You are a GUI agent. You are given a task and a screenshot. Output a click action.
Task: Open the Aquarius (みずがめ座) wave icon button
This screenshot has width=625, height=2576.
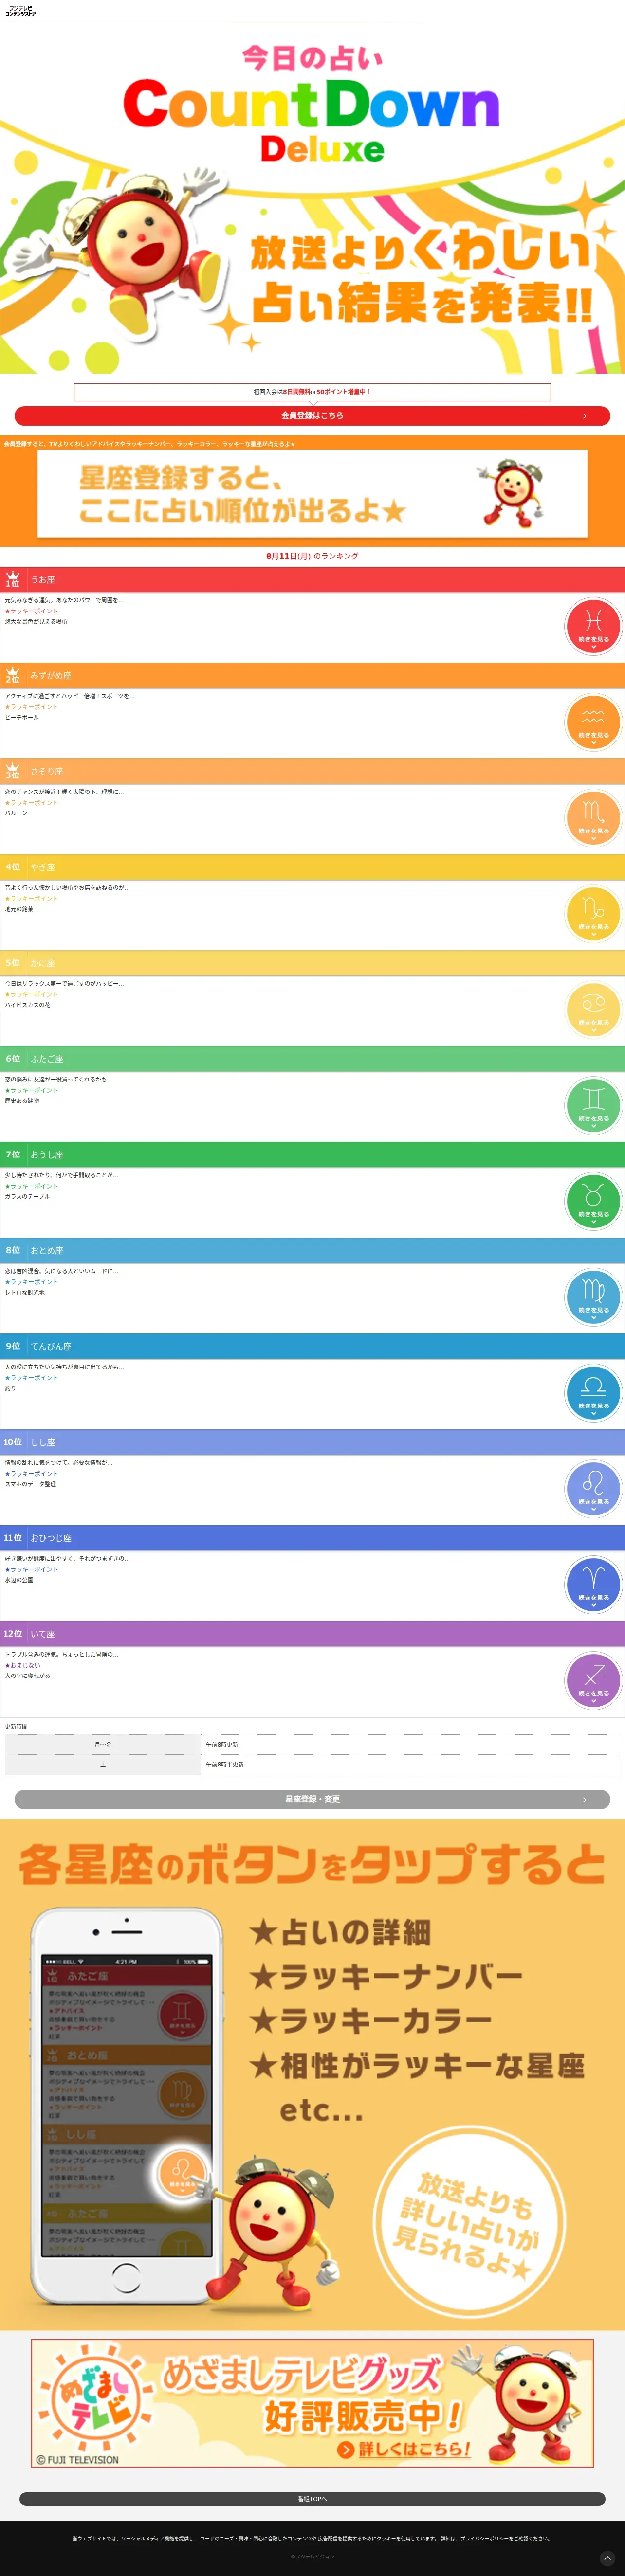click(x=593, y=722)
